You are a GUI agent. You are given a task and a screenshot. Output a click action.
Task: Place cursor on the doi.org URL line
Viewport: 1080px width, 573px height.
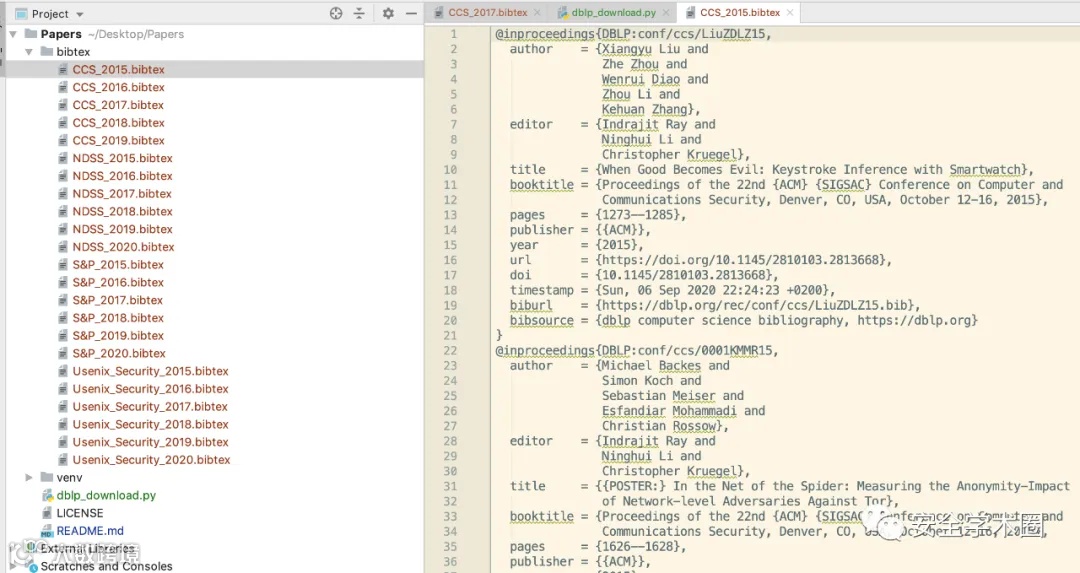[x=700, y=260]
